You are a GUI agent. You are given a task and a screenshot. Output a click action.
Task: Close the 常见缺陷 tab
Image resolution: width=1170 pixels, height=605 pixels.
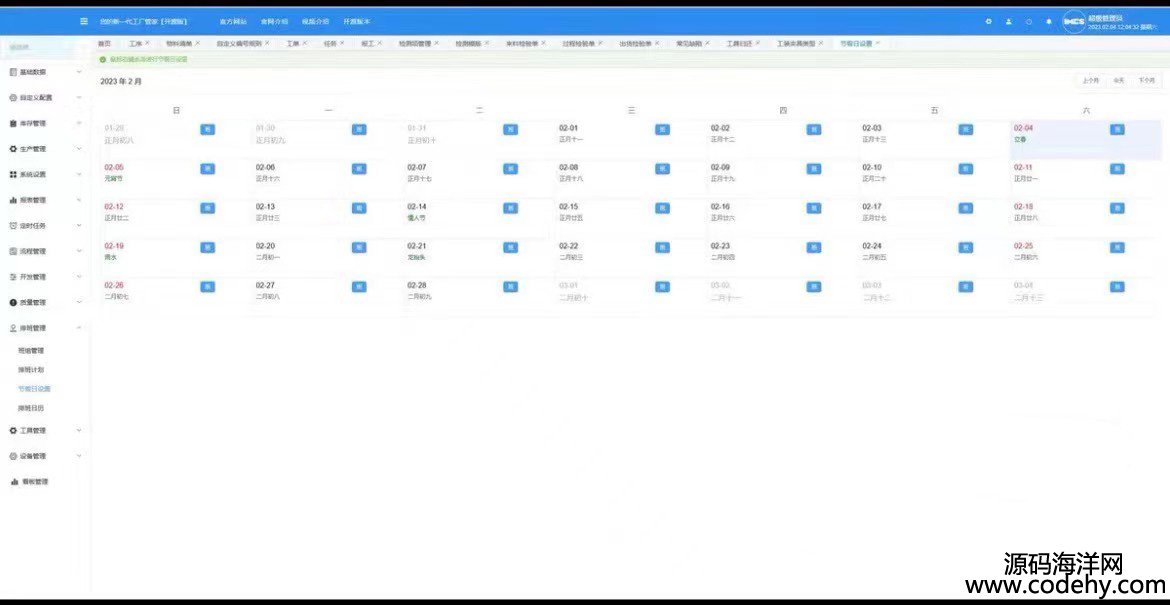pyautogui.click(x=707, y=43)
